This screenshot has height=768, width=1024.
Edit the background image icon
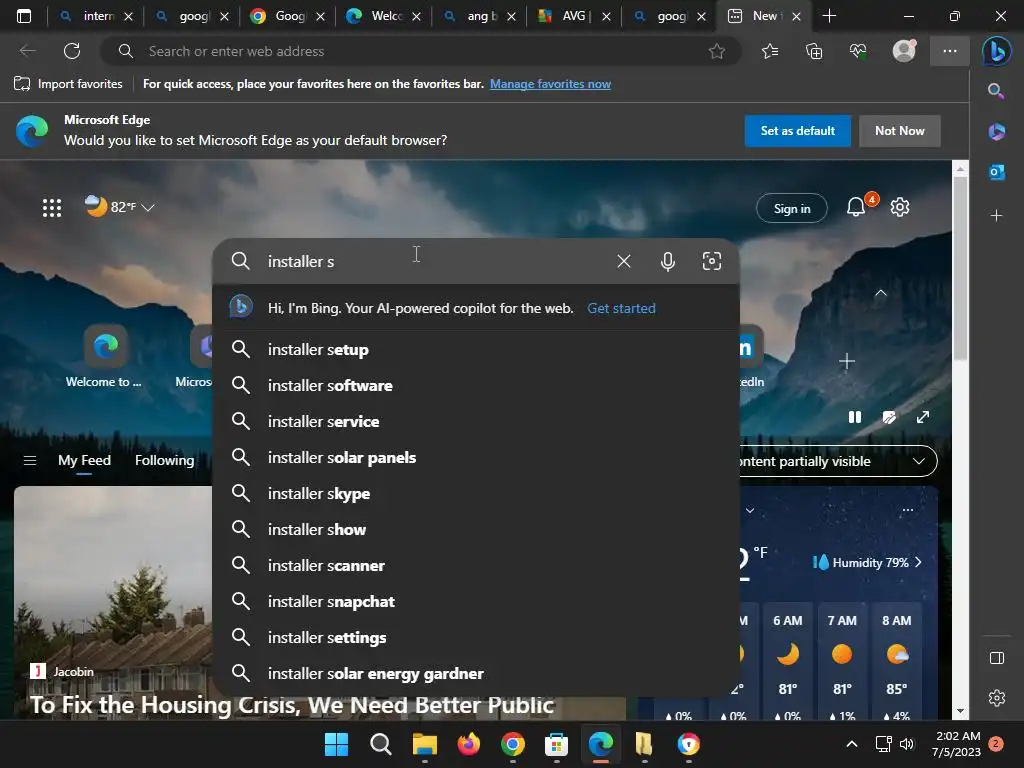point(889,417)
